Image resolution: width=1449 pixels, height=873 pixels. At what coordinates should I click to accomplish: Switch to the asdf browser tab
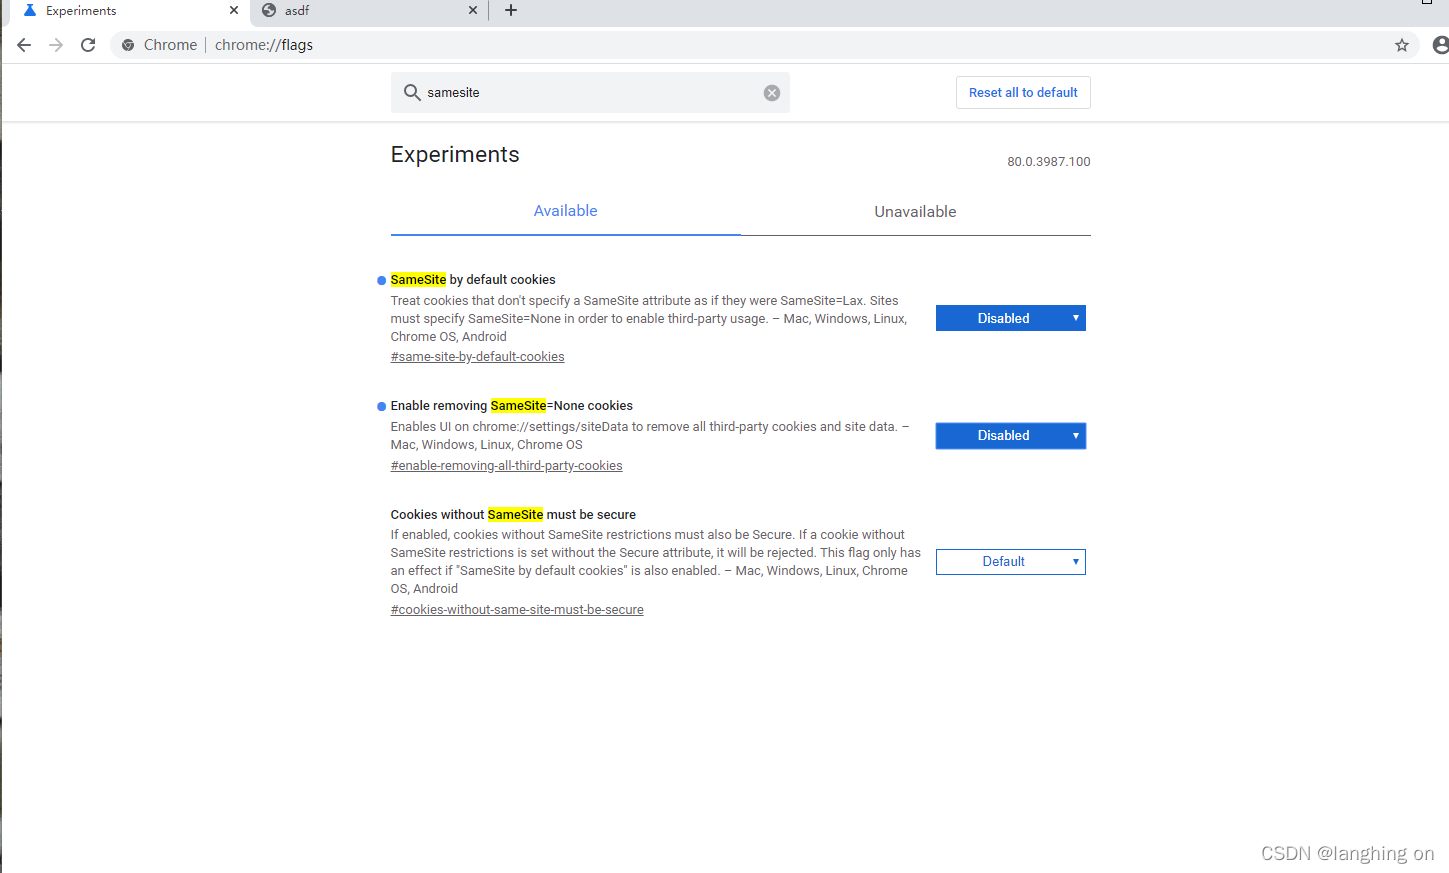[x=369, y=11]
